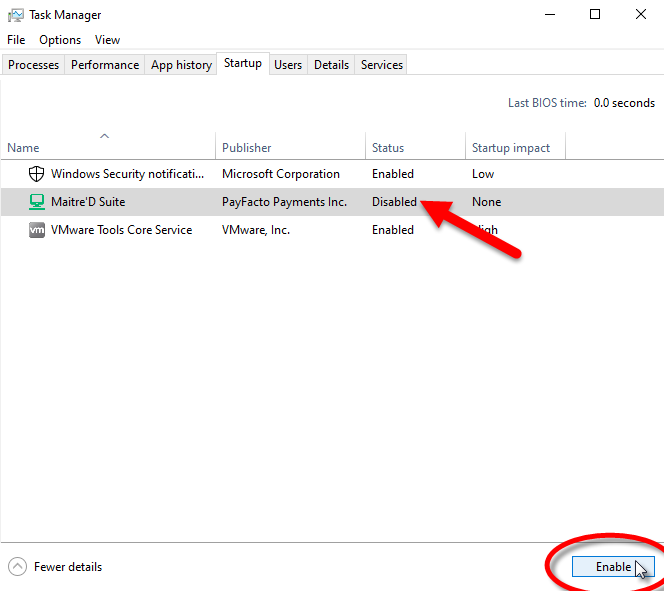Select the Users tab
Image resolution: width=664 pixels, height=591 pixels.
click(288, 65)
